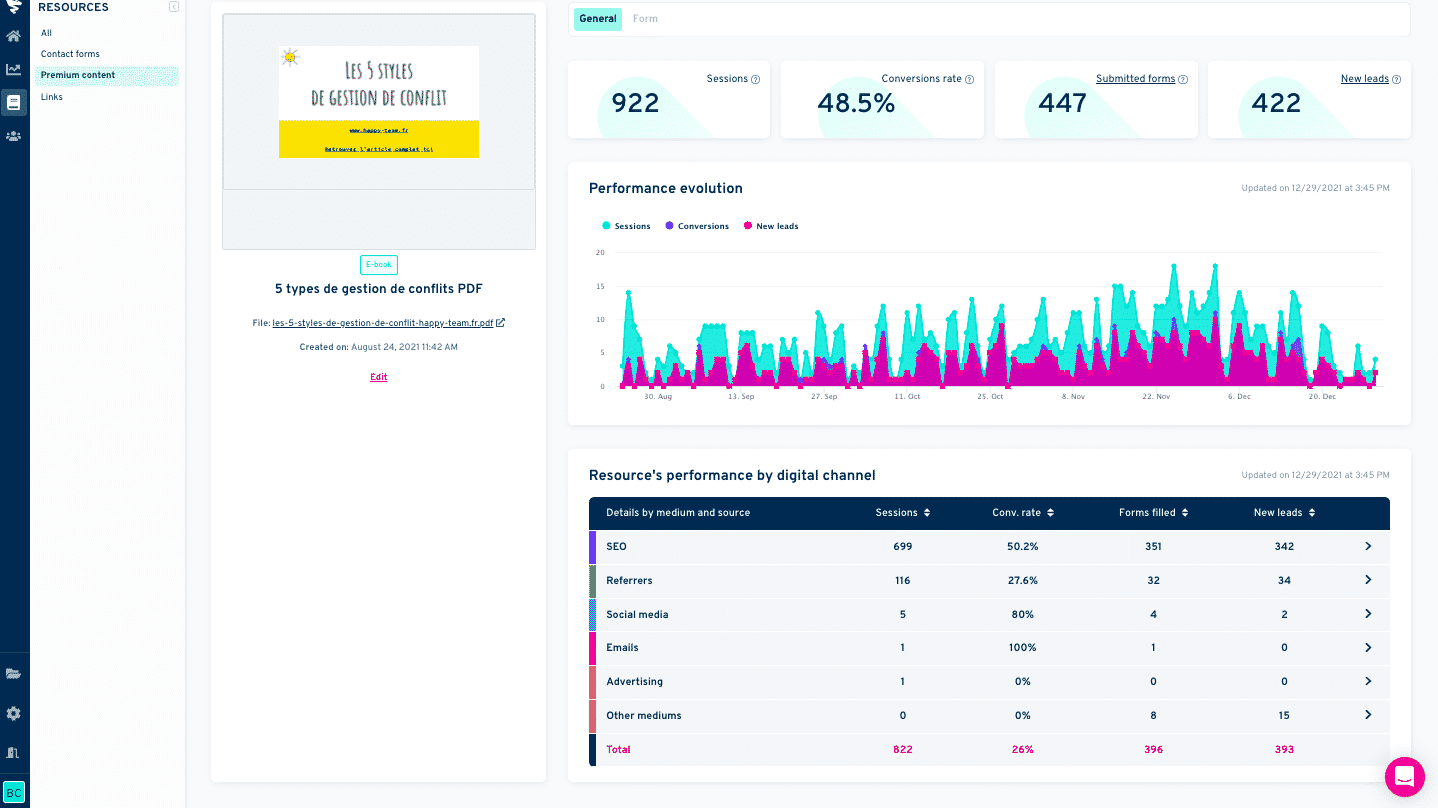The height and width of the screenshot is (808, 1438).
Task: Open the BC account avatar
Action: click(x=14, y=792)
